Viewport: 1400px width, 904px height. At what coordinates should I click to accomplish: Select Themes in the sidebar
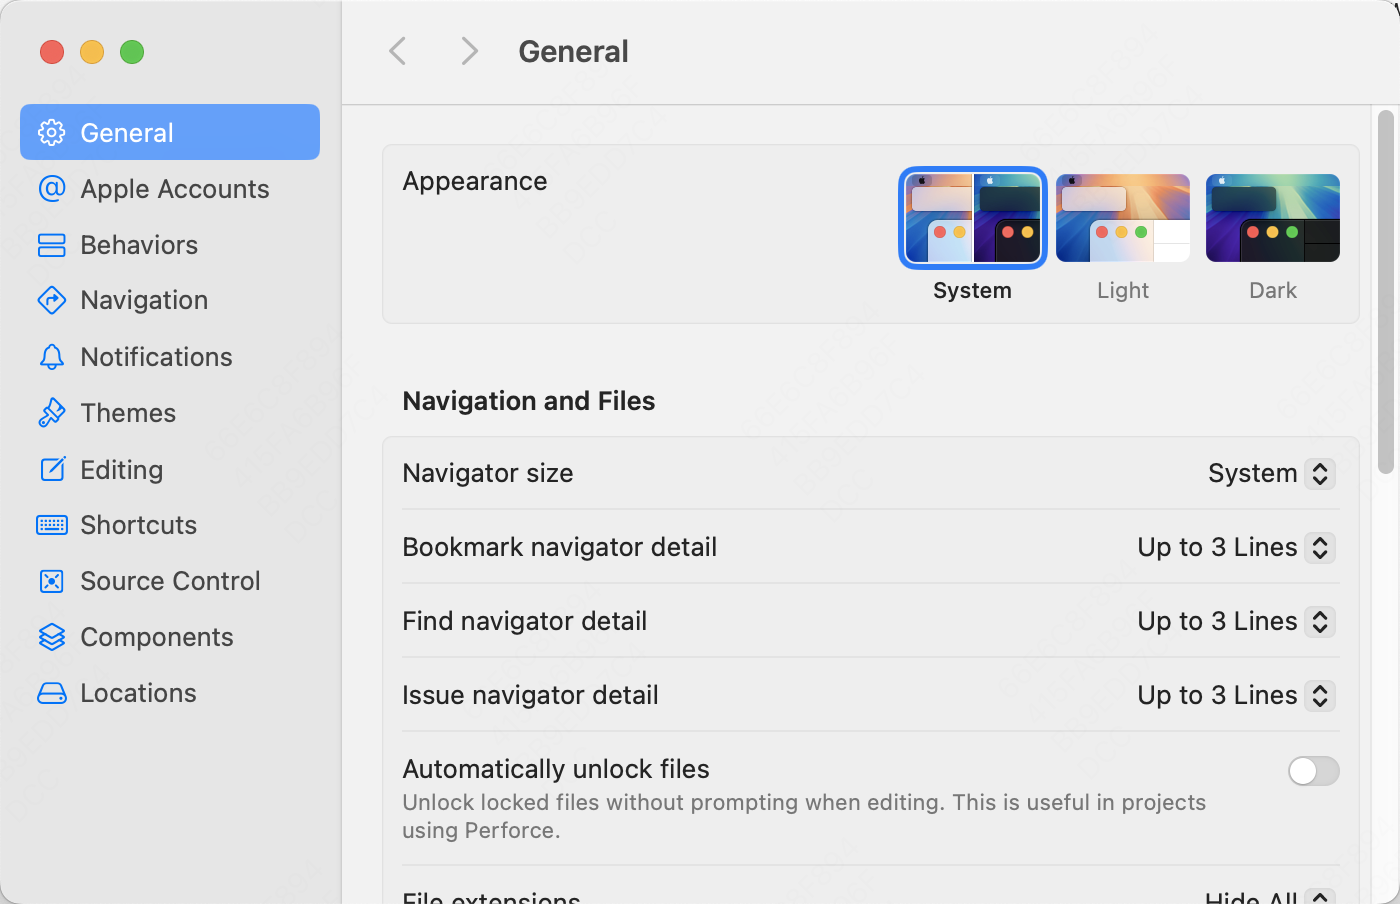click(170, 413)
